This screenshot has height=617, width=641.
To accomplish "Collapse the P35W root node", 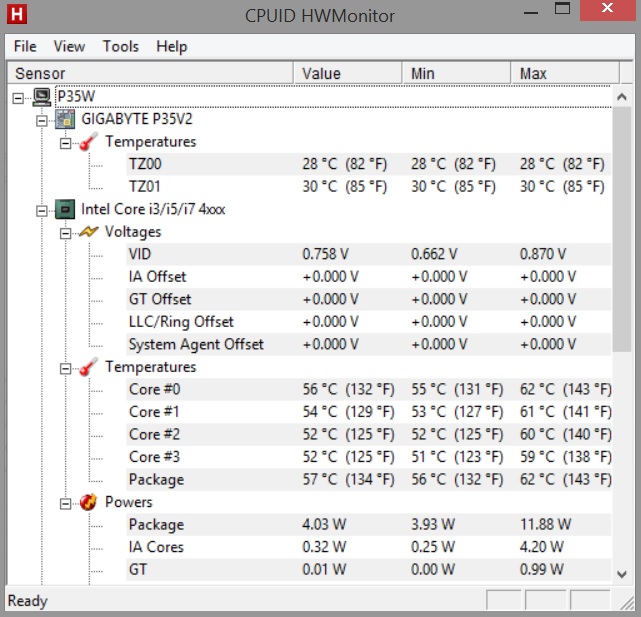I will click(x=18, y=98).
